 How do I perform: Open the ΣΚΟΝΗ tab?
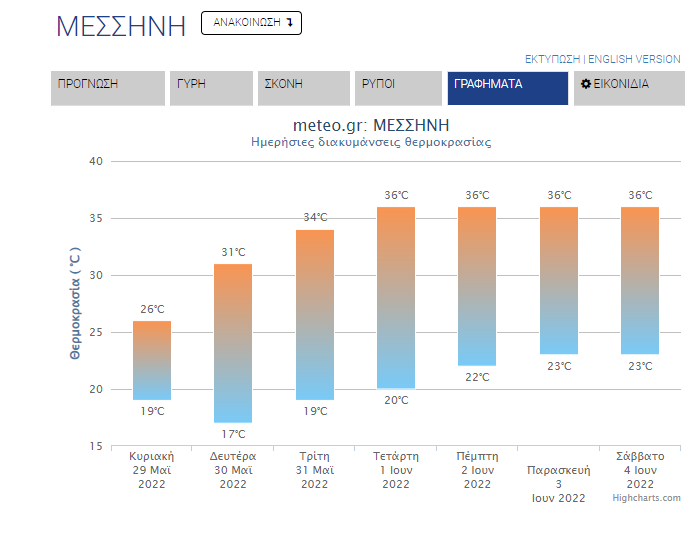click(x=304, y=88)
